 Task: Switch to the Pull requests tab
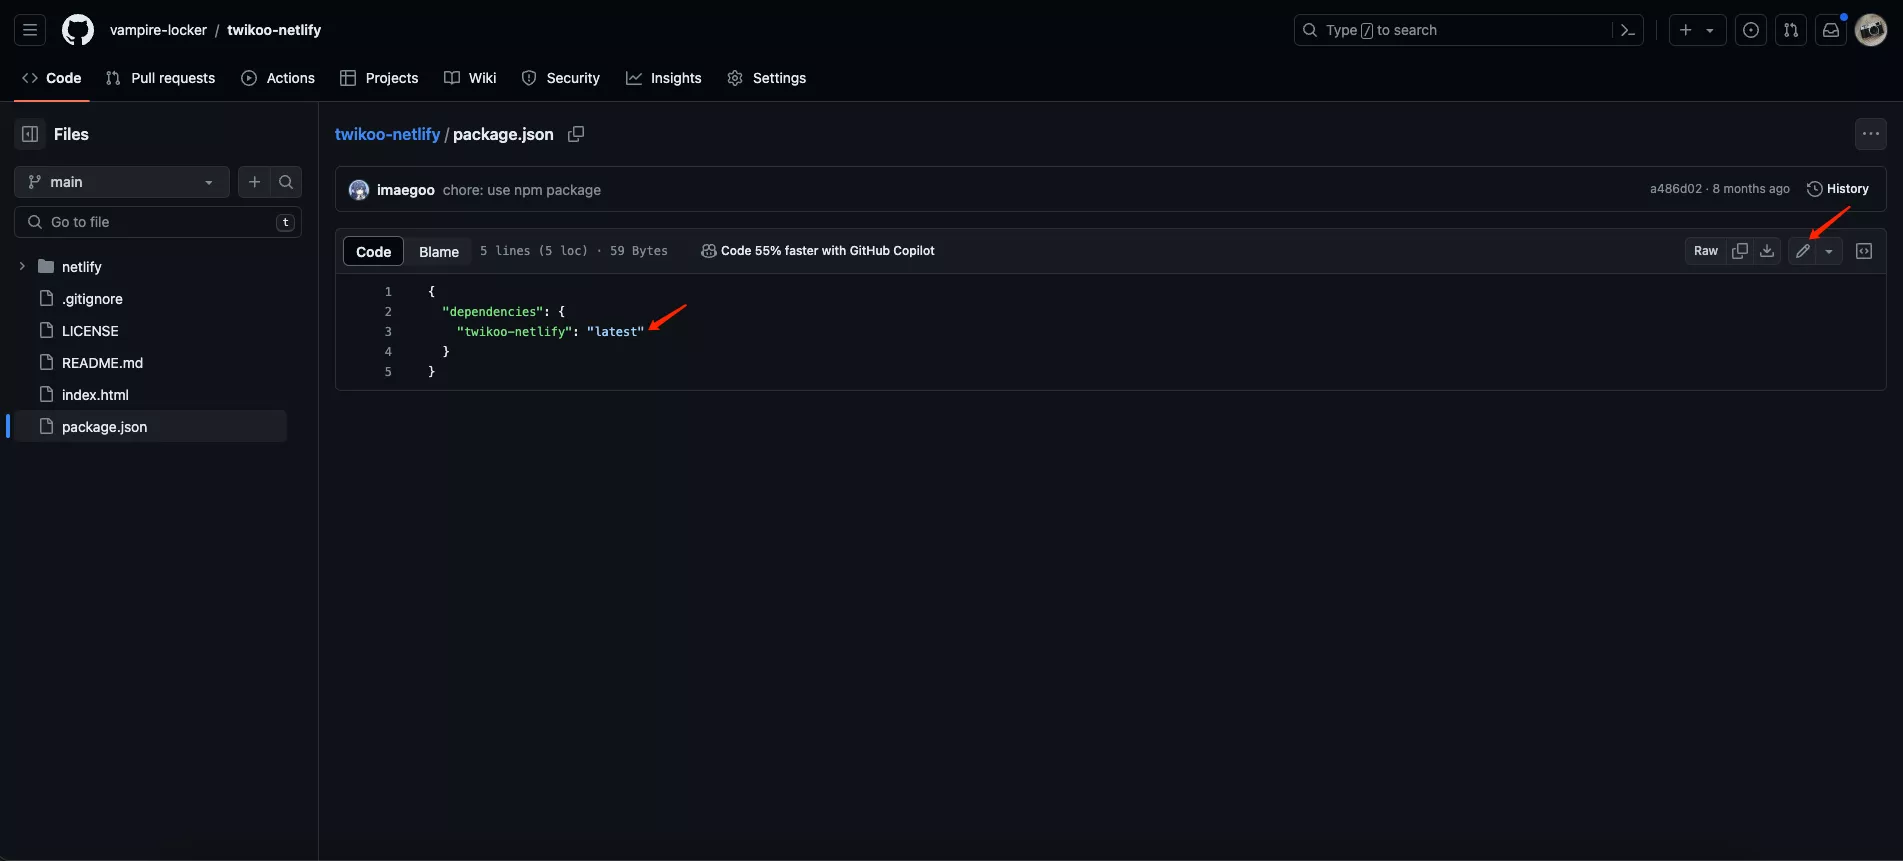pyautogui.click(x=161, y=78)
